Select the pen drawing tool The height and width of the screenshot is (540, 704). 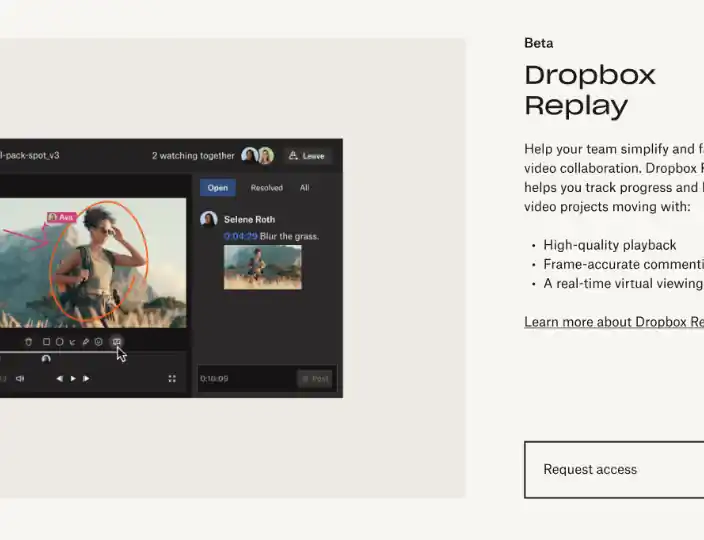(x=85, y=342)
